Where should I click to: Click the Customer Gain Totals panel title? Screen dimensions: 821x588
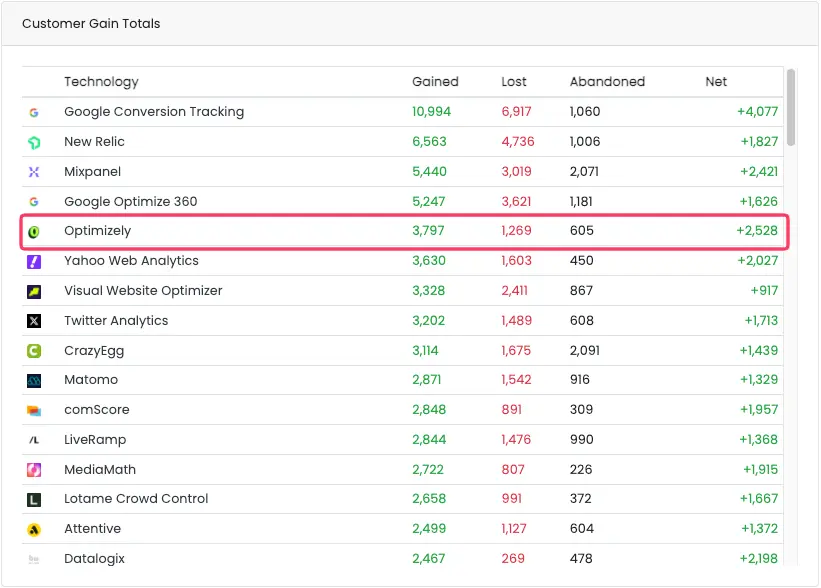(x=91, y=24)
